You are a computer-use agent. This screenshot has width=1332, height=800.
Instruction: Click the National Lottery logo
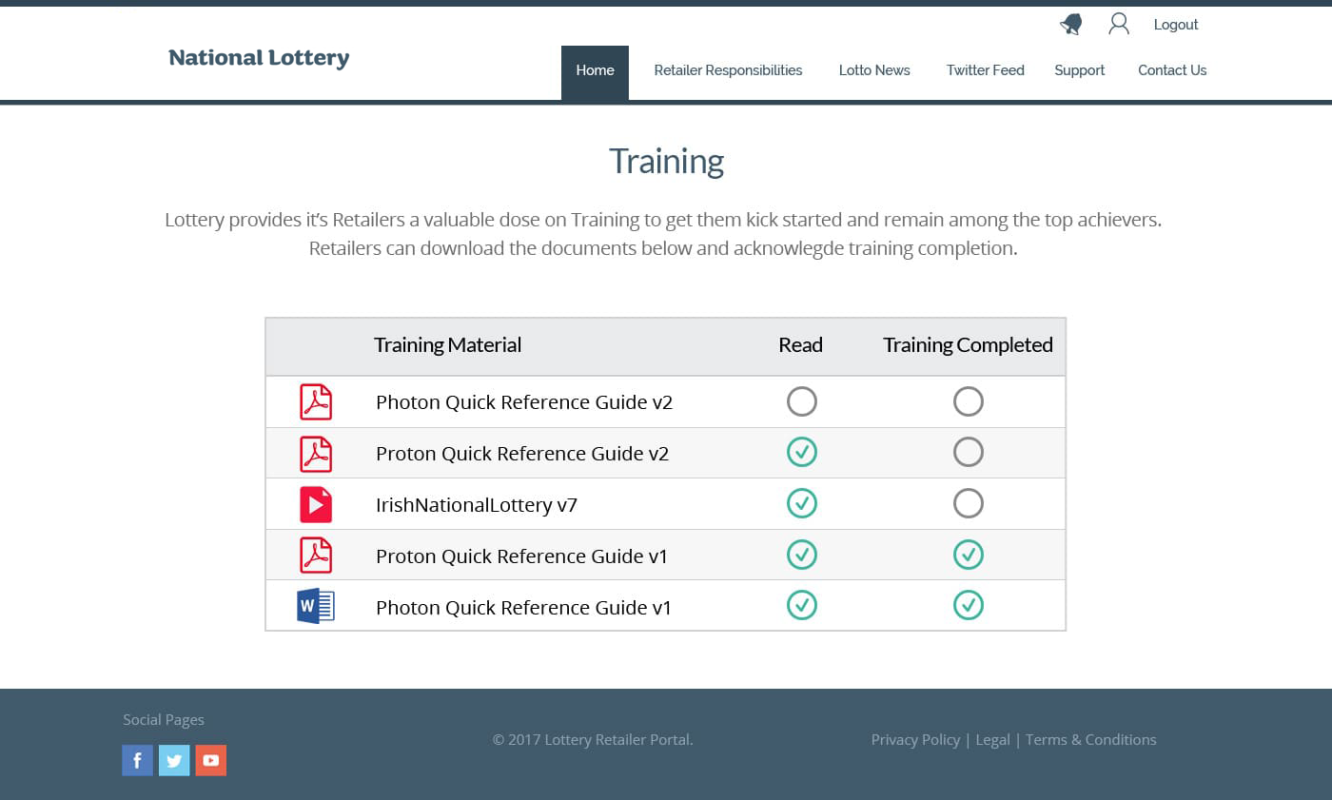pyautogui.click(x=259, y=58)
